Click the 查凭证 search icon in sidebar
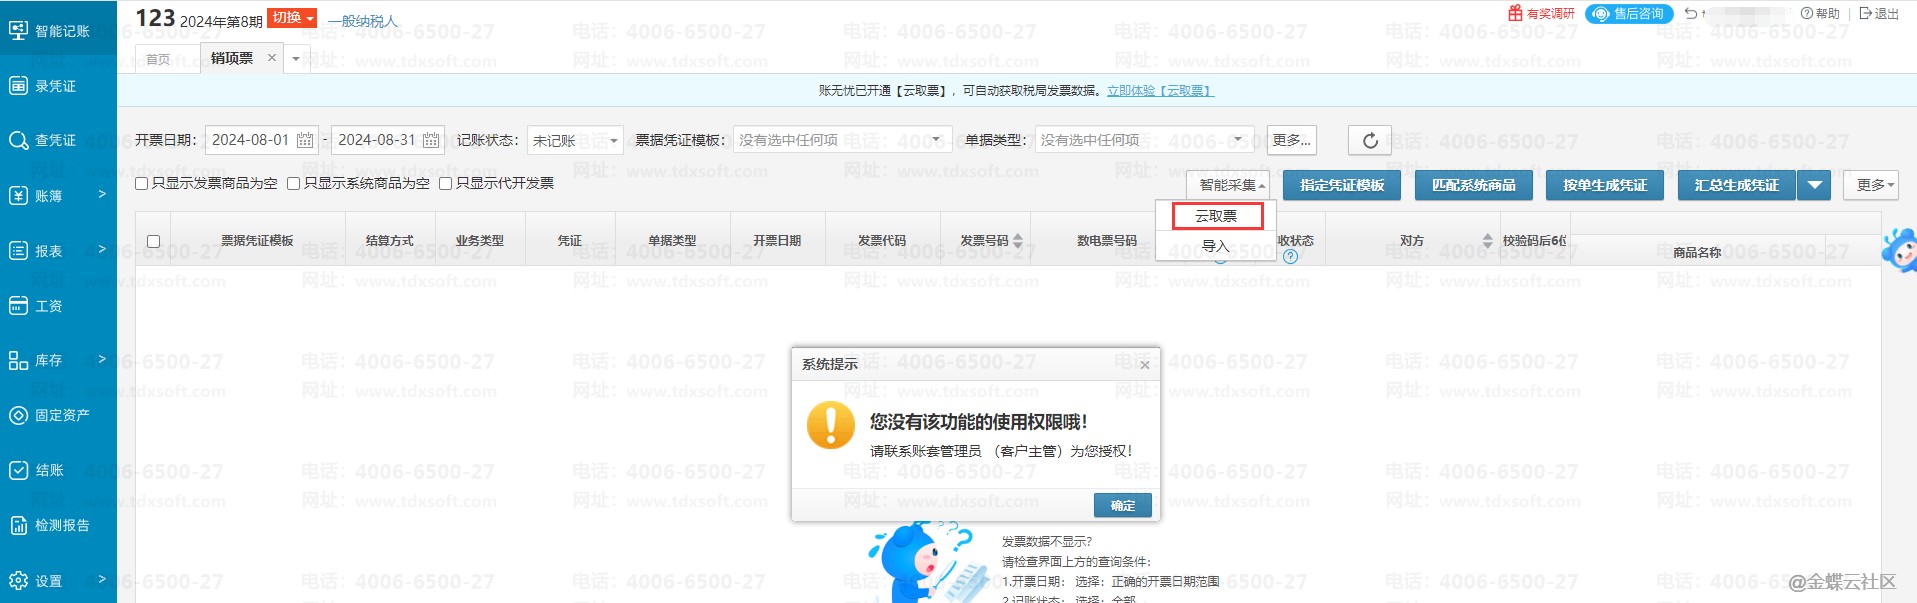 (x=18, y=140)
